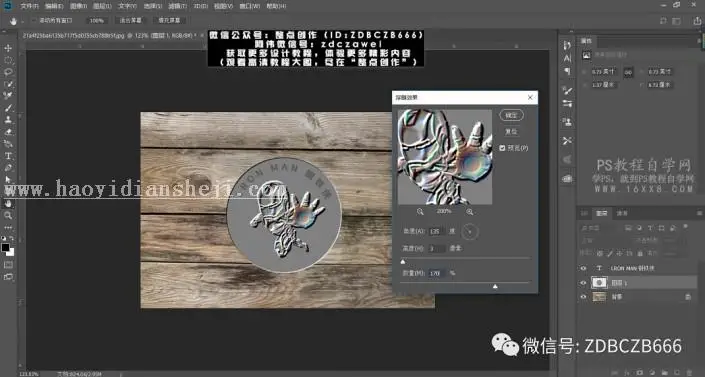
Task: Open the Edit Toolbar three-dots button
Action: coord(8,227)
